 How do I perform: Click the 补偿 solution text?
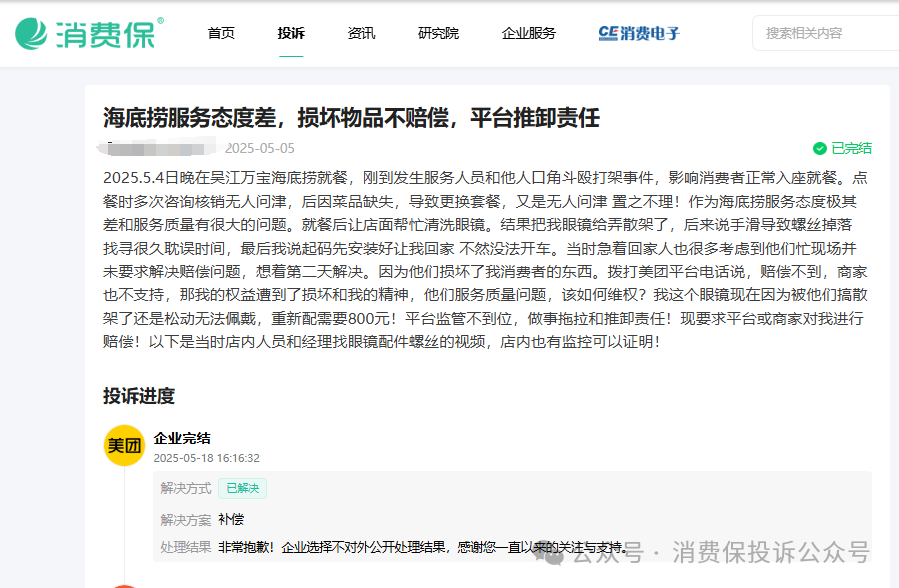231,519
